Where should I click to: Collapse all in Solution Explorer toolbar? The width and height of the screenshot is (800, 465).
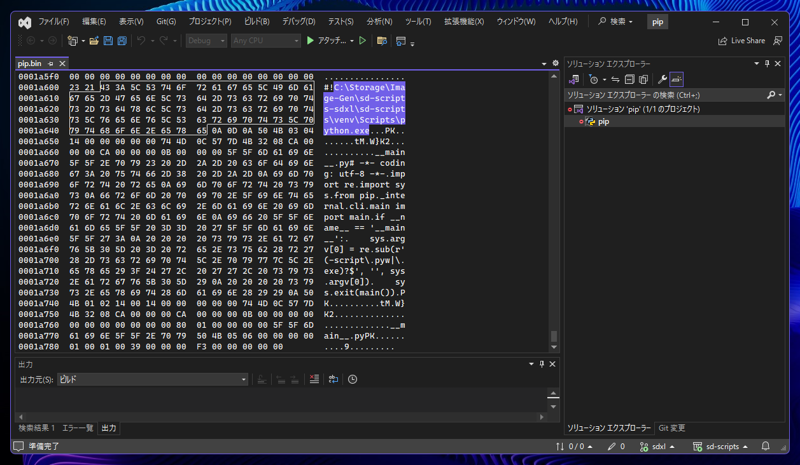(630, 80)
